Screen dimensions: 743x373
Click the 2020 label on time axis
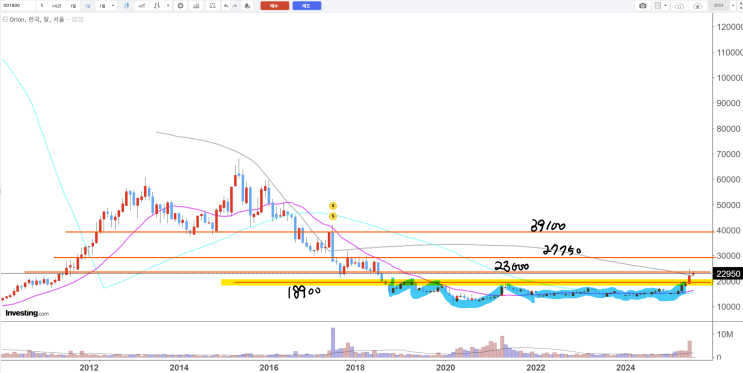(446, 367)
